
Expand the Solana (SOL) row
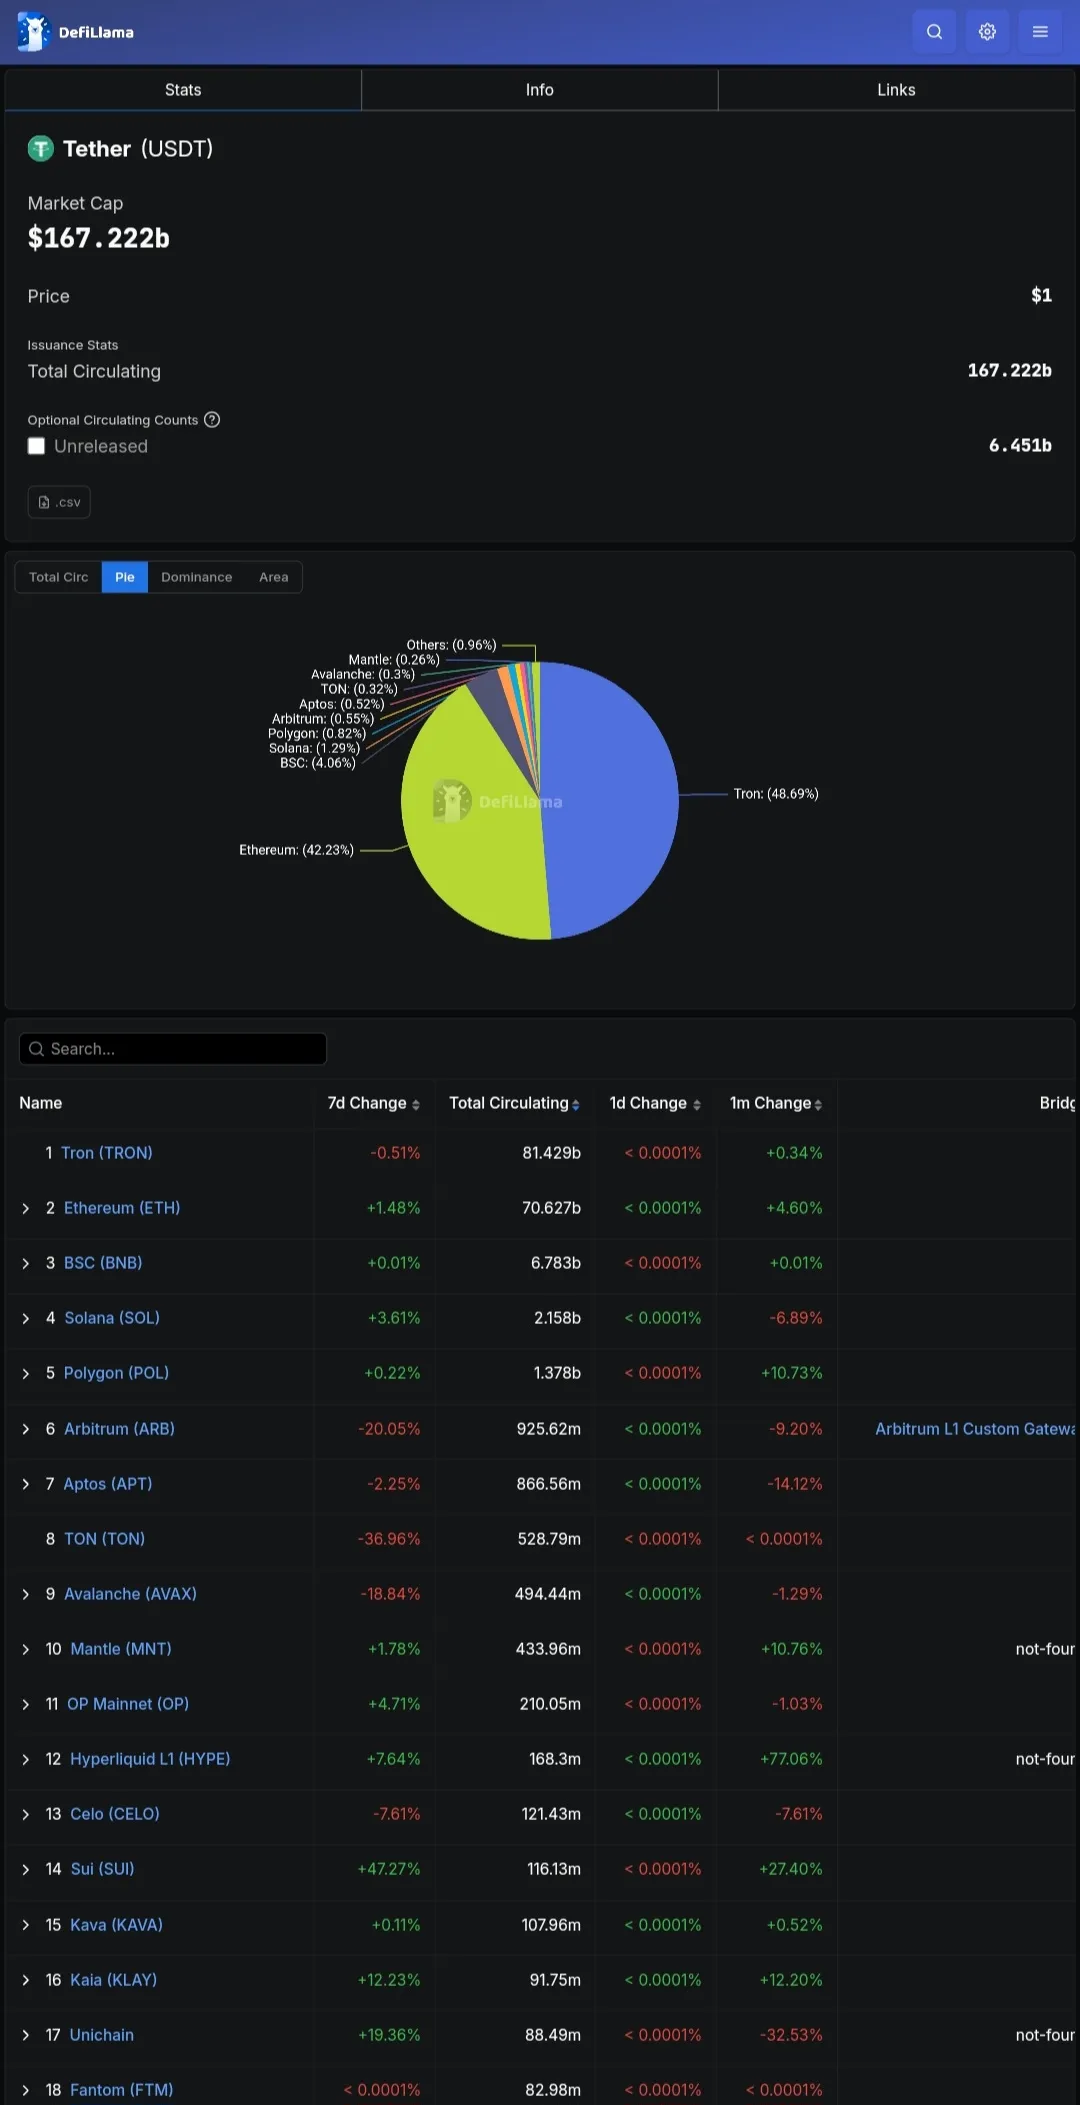[x=26, y=1319]
